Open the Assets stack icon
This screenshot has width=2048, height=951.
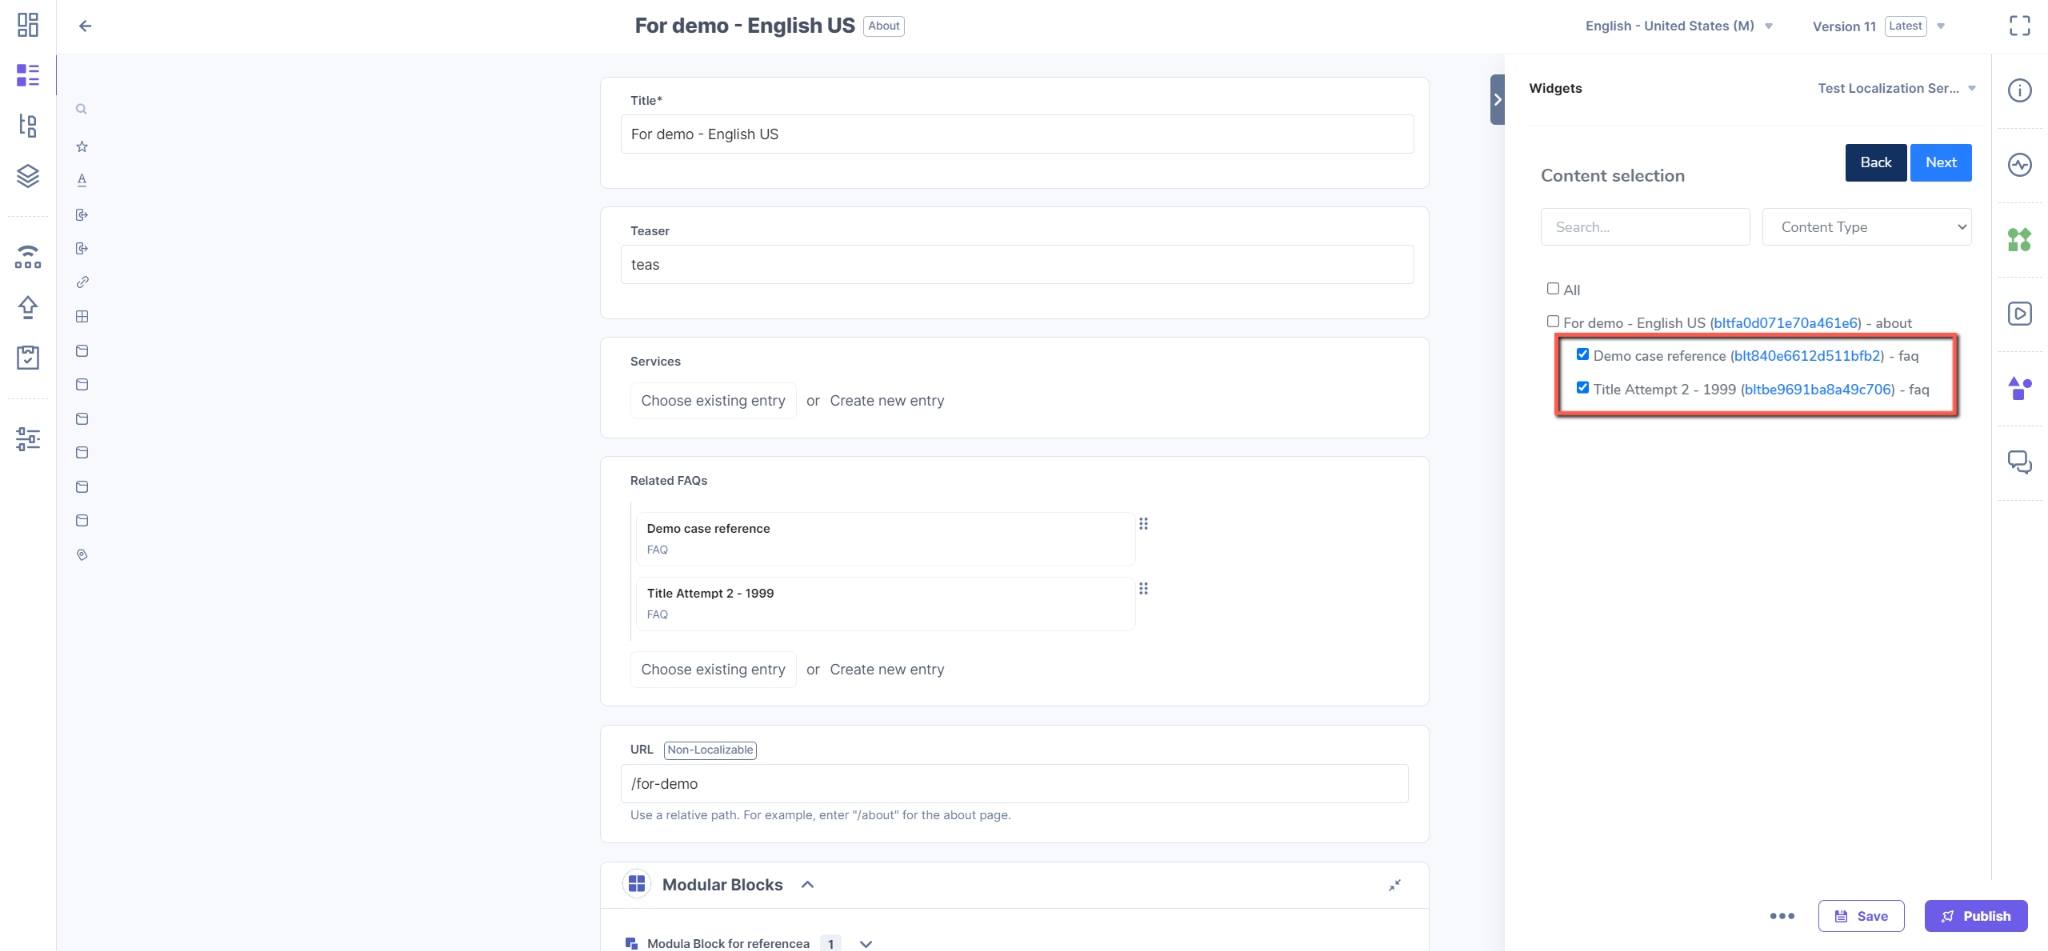click(x=28, y=176)
